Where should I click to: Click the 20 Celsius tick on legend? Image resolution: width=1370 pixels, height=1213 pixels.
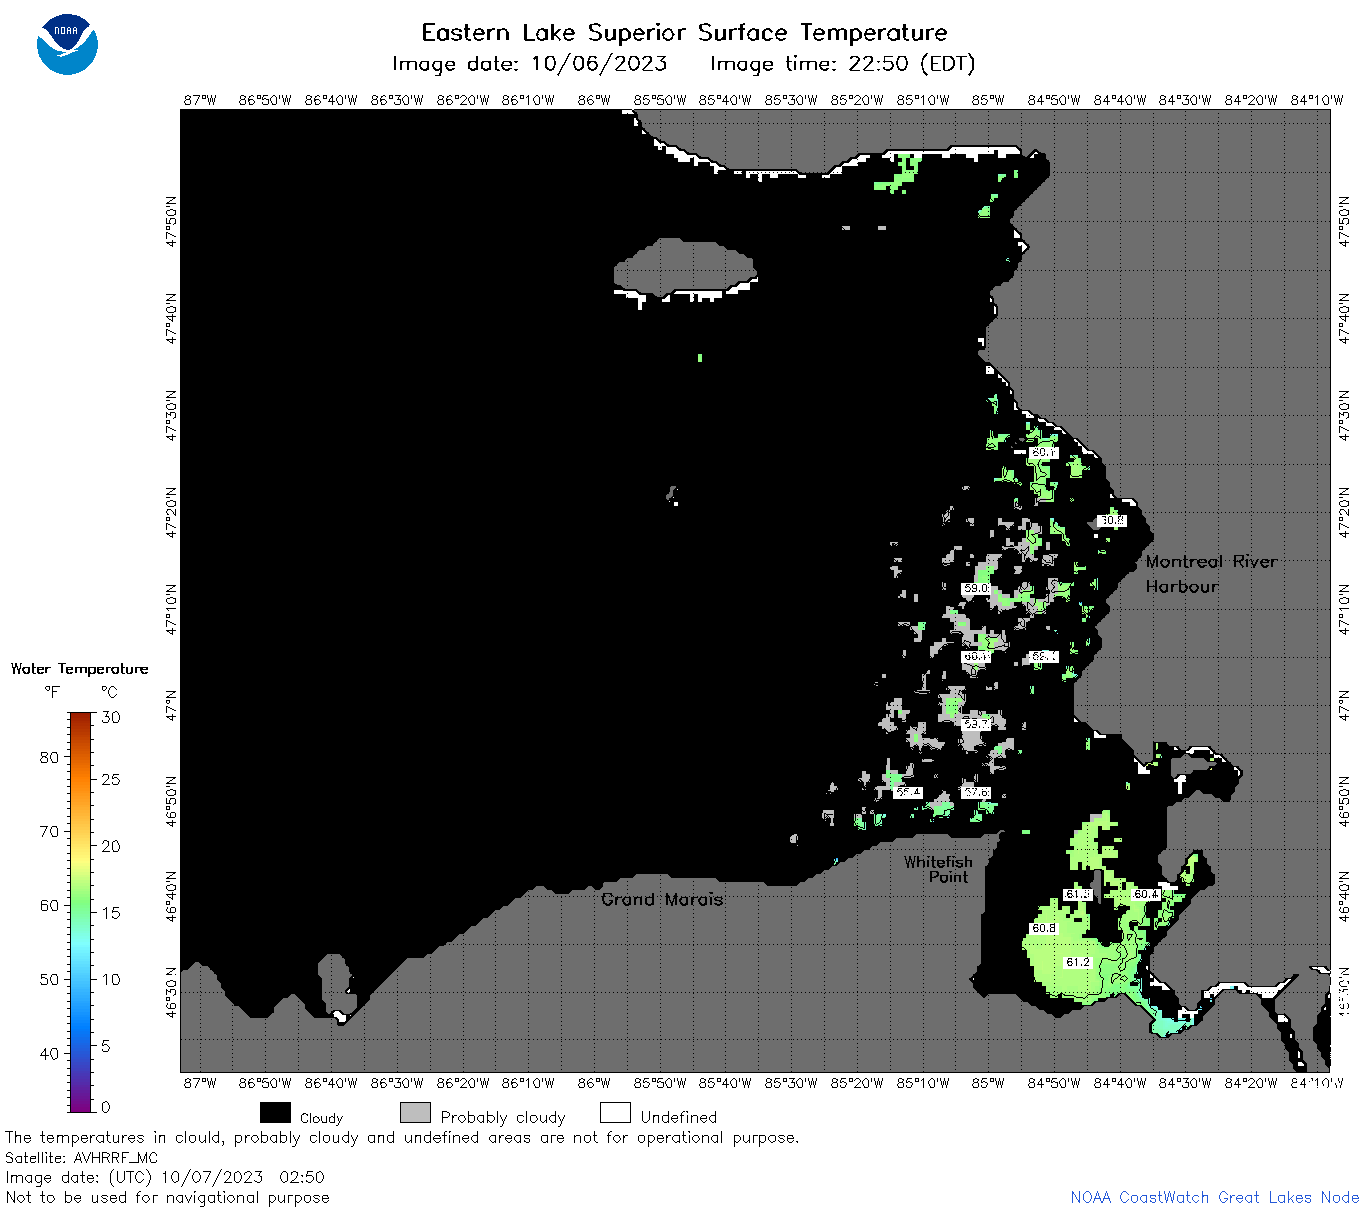click(111, 846)
